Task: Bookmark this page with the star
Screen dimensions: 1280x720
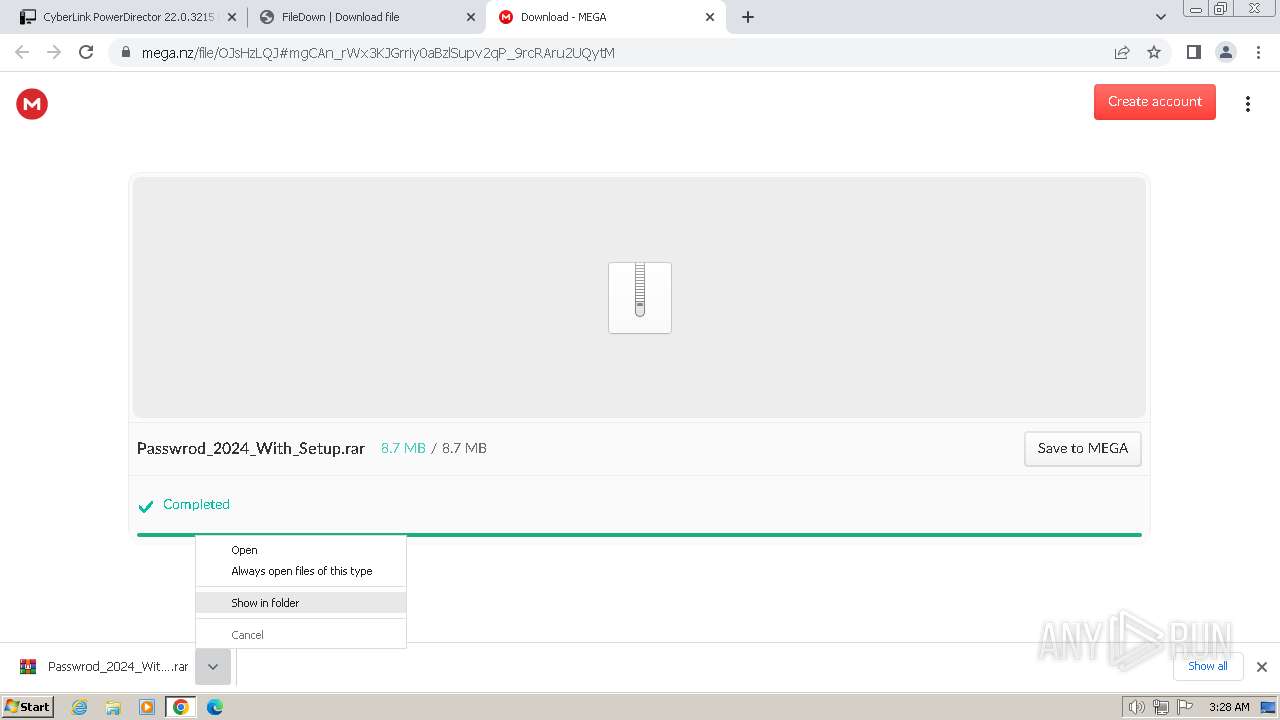Action: 1154,52
